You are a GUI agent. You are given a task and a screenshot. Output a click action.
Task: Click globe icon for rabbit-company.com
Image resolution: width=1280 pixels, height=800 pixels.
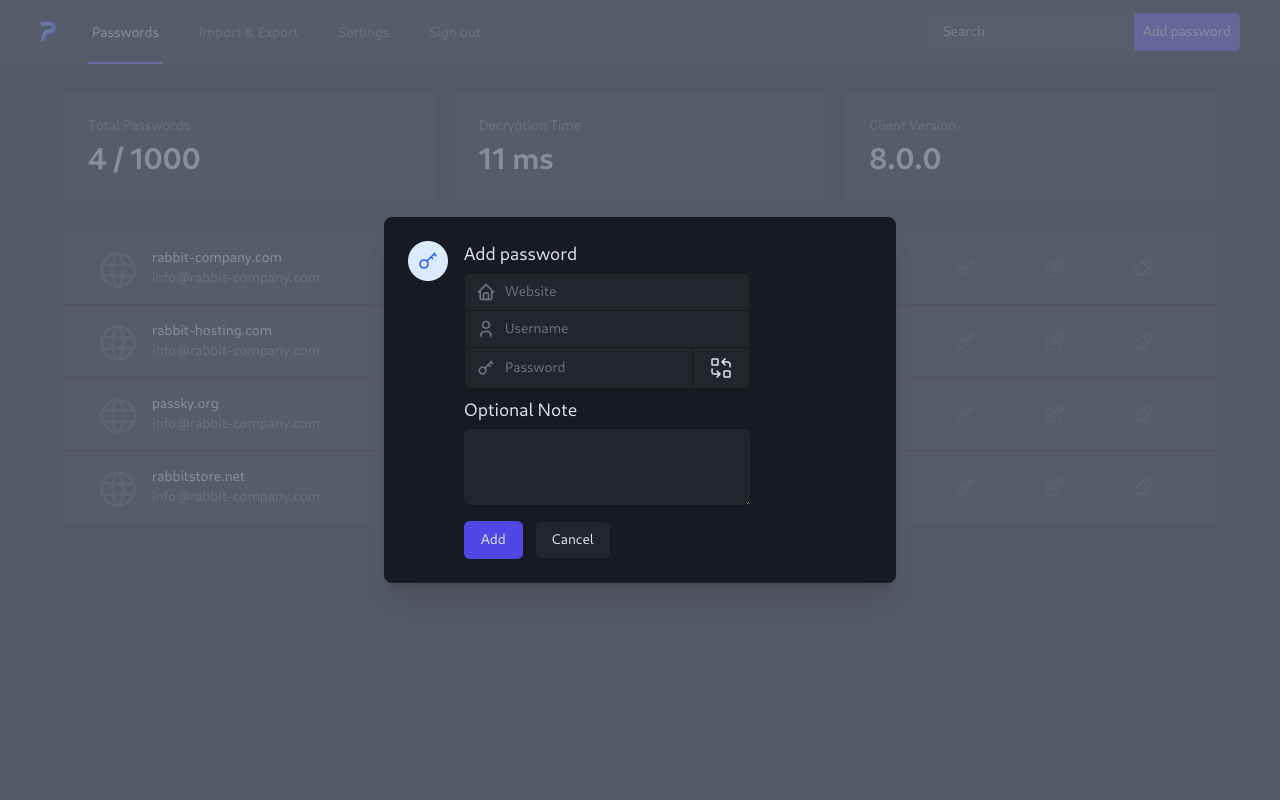pos(118,269)
